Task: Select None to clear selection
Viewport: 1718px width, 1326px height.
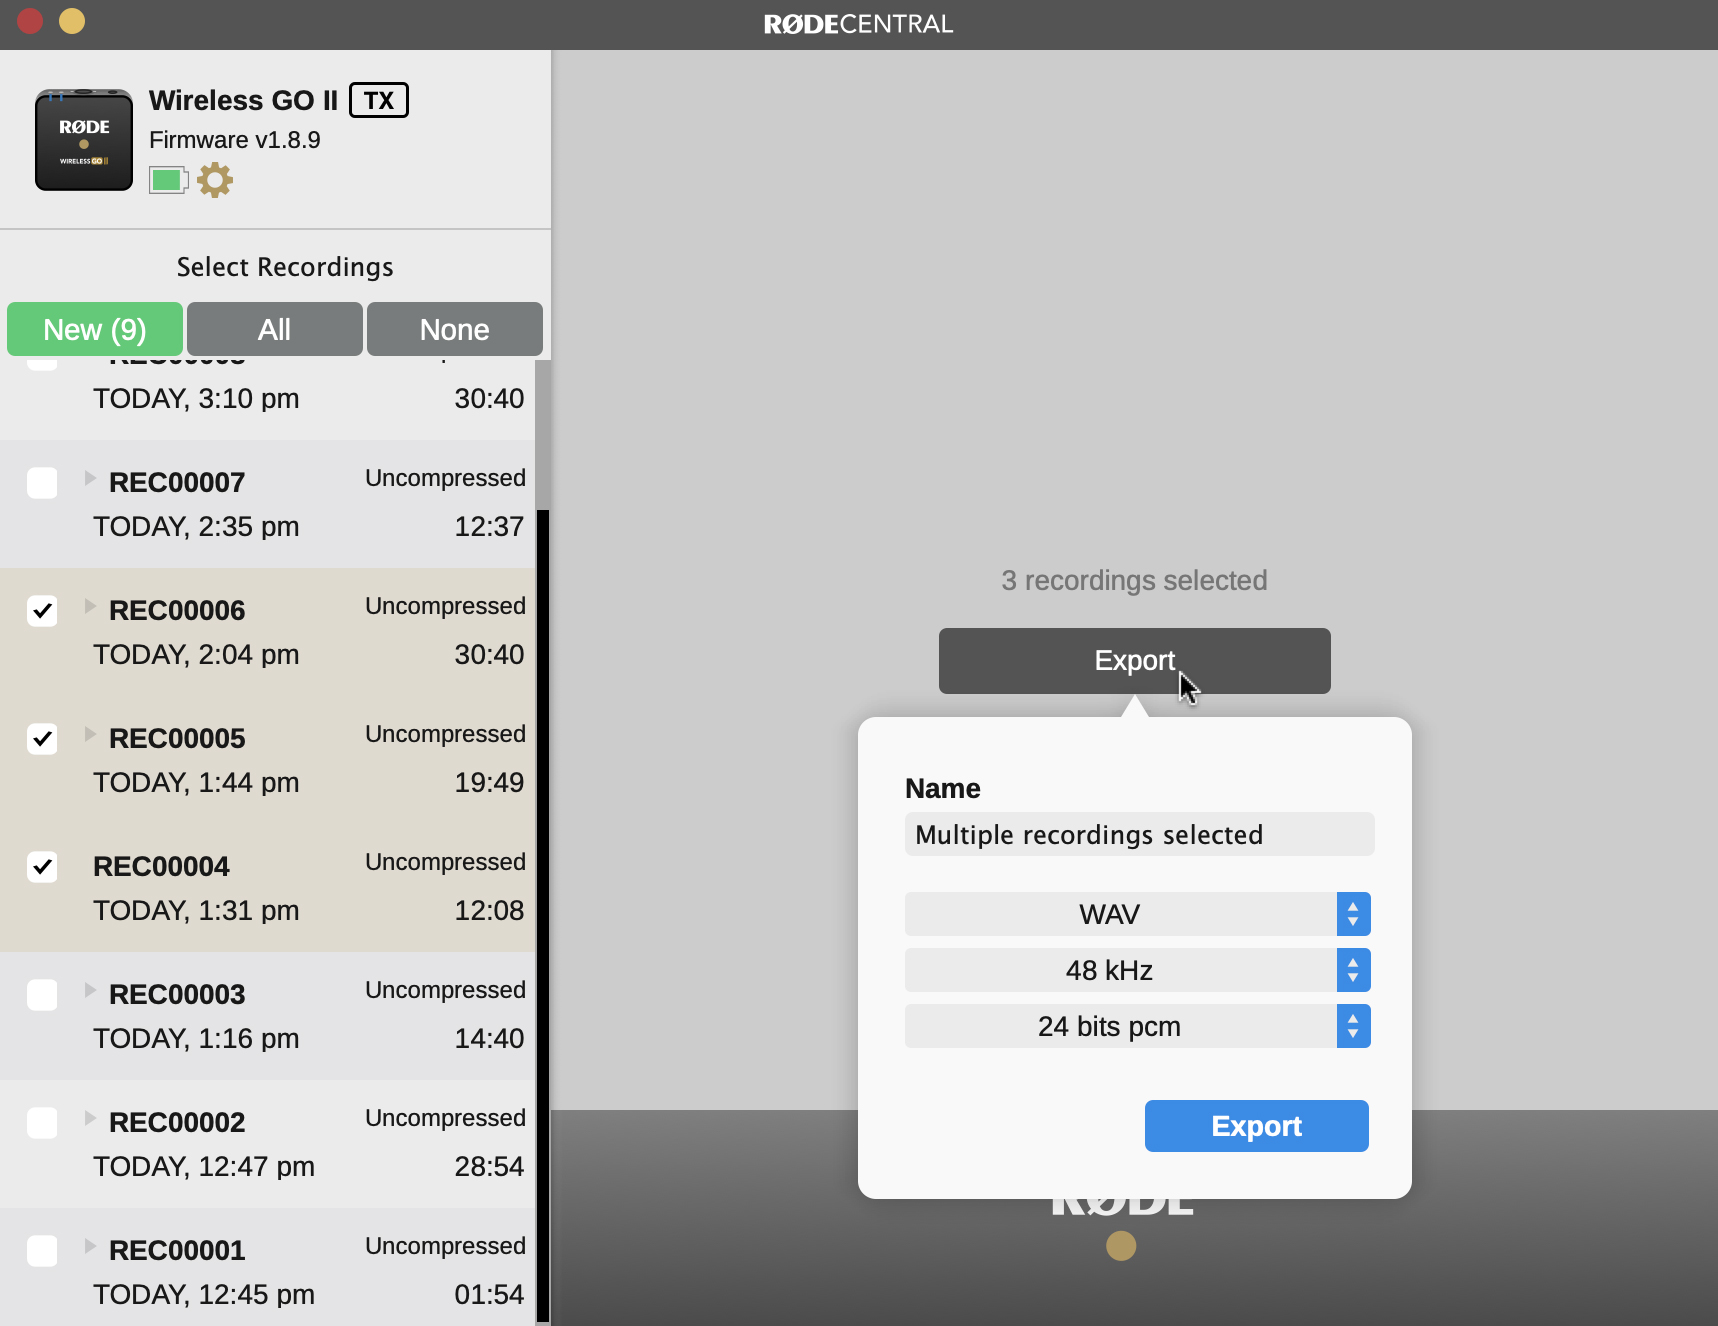Action: click(x=455, y=329)
